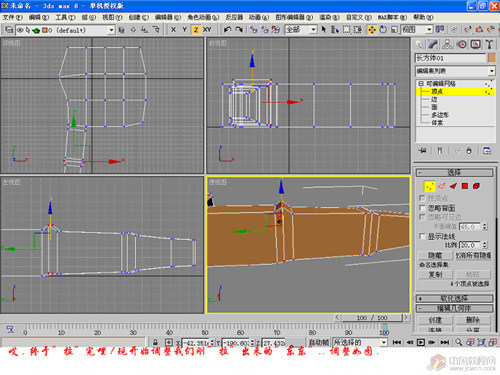Image resolution: width=500 pixels, height=375 pixels.
Task: Open the 文件 (File) menu
Action: [x=13, y=17]
